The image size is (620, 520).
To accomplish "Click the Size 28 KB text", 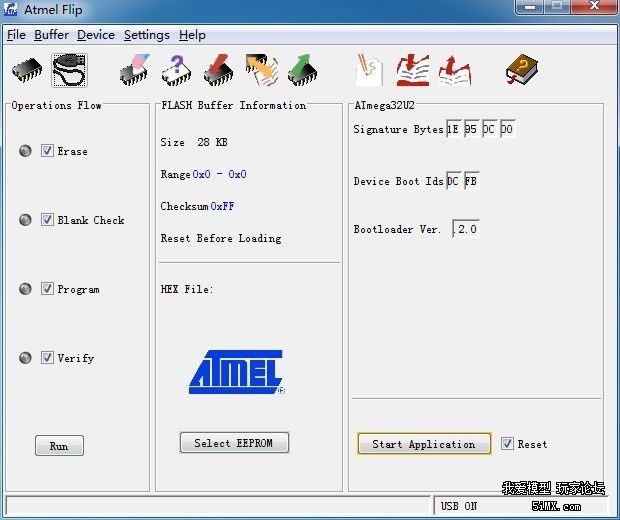I will [194, 142].
